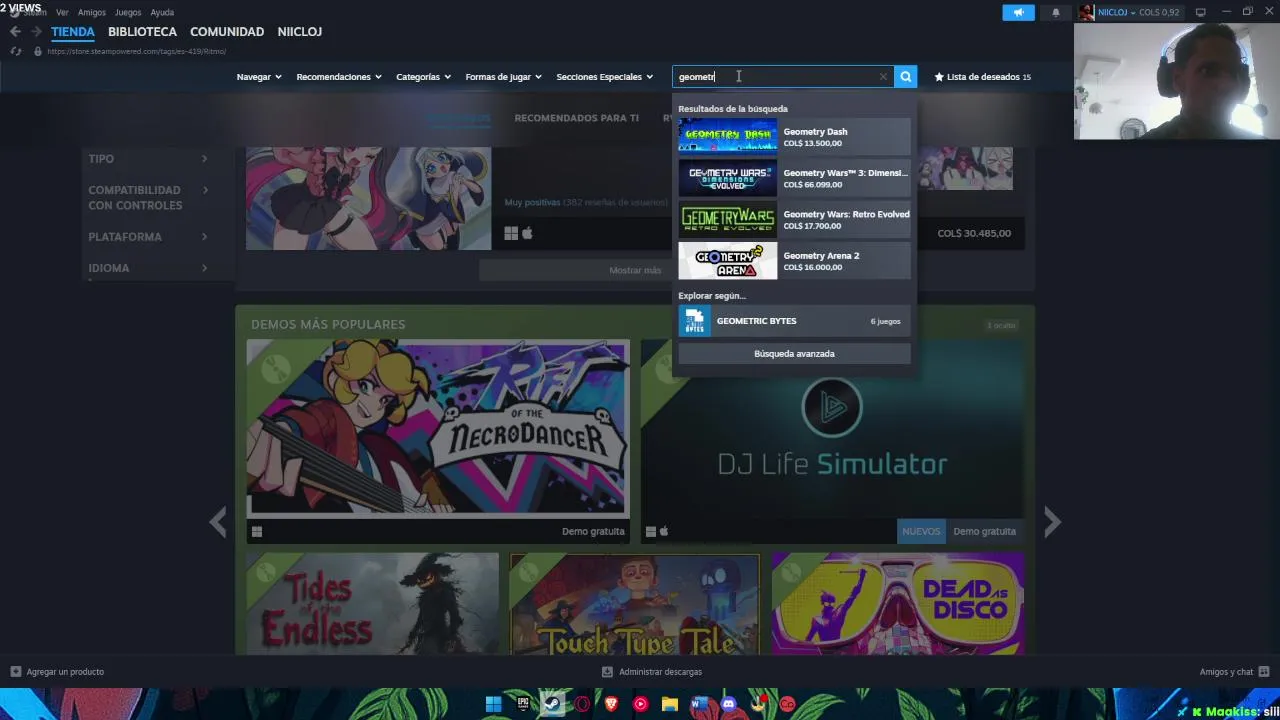This screenshot has height=720, width=1280.
Task: Click the Amigos y chat icon
Action: click(x=1264, y=672)
